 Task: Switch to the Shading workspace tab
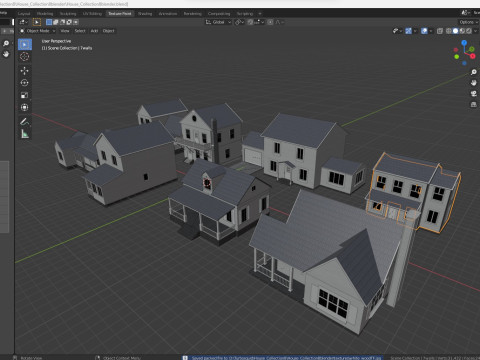click(145, 14)
